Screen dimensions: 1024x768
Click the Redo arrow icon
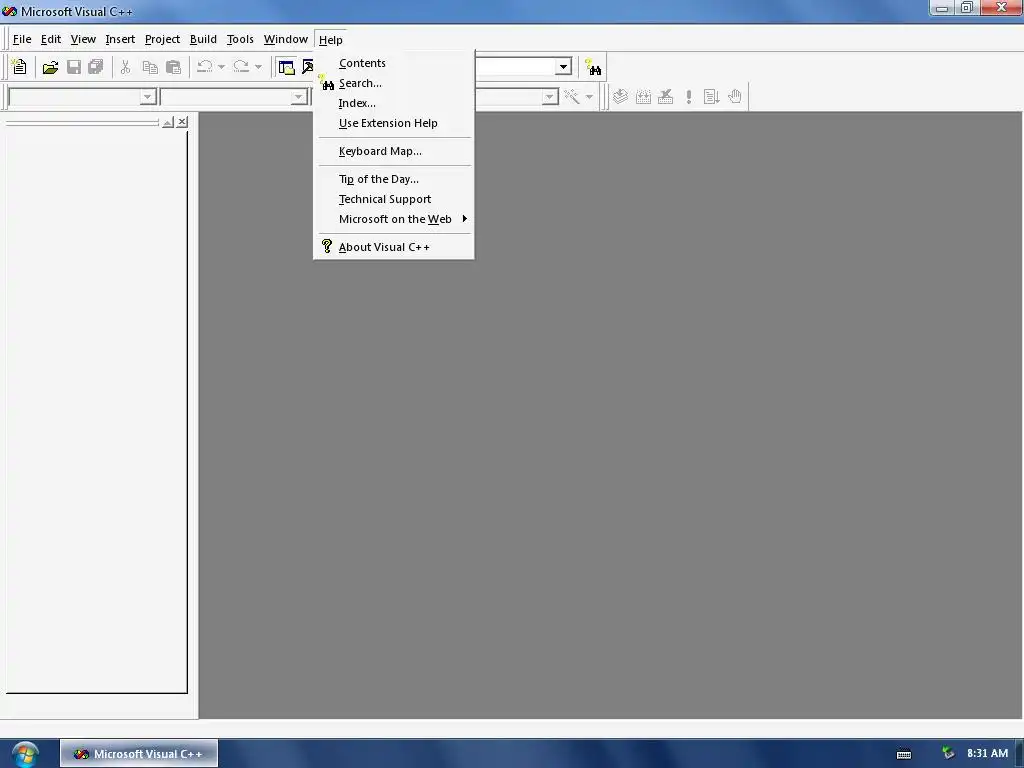click(241, 67)
